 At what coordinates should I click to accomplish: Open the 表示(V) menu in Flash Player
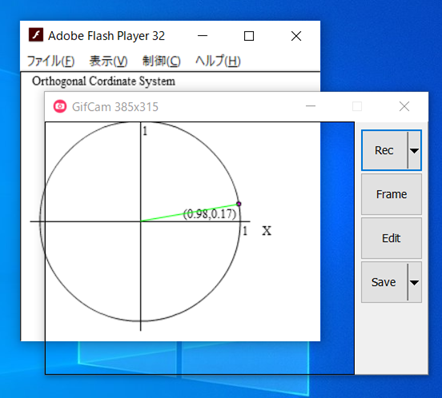pos(108,61)
